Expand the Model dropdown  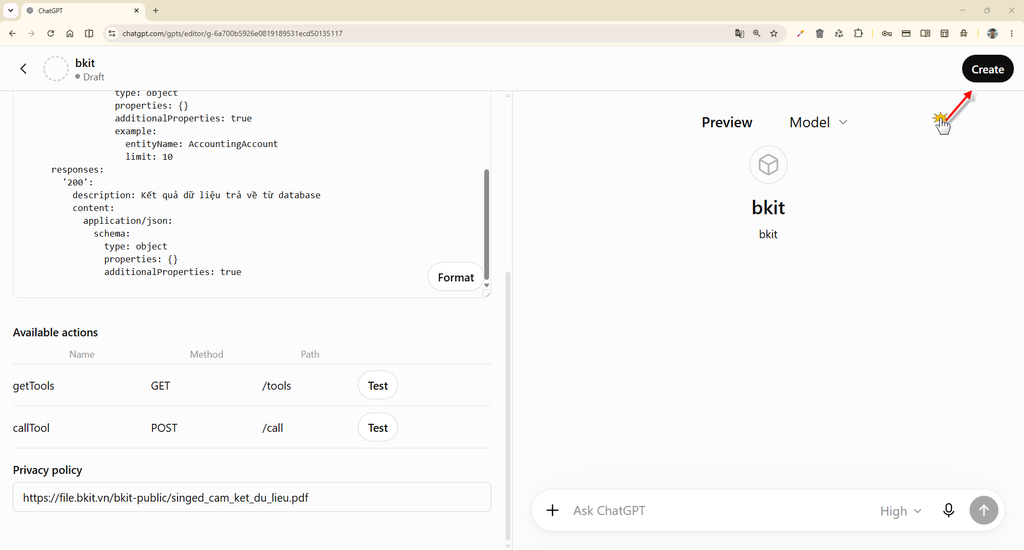[818, 122]
